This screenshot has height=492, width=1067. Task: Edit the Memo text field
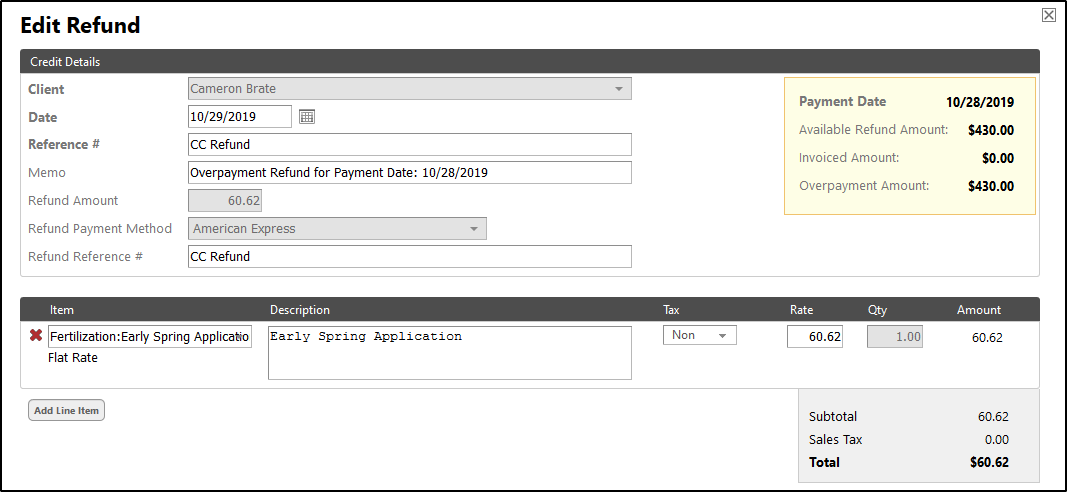tap(410, 173)
